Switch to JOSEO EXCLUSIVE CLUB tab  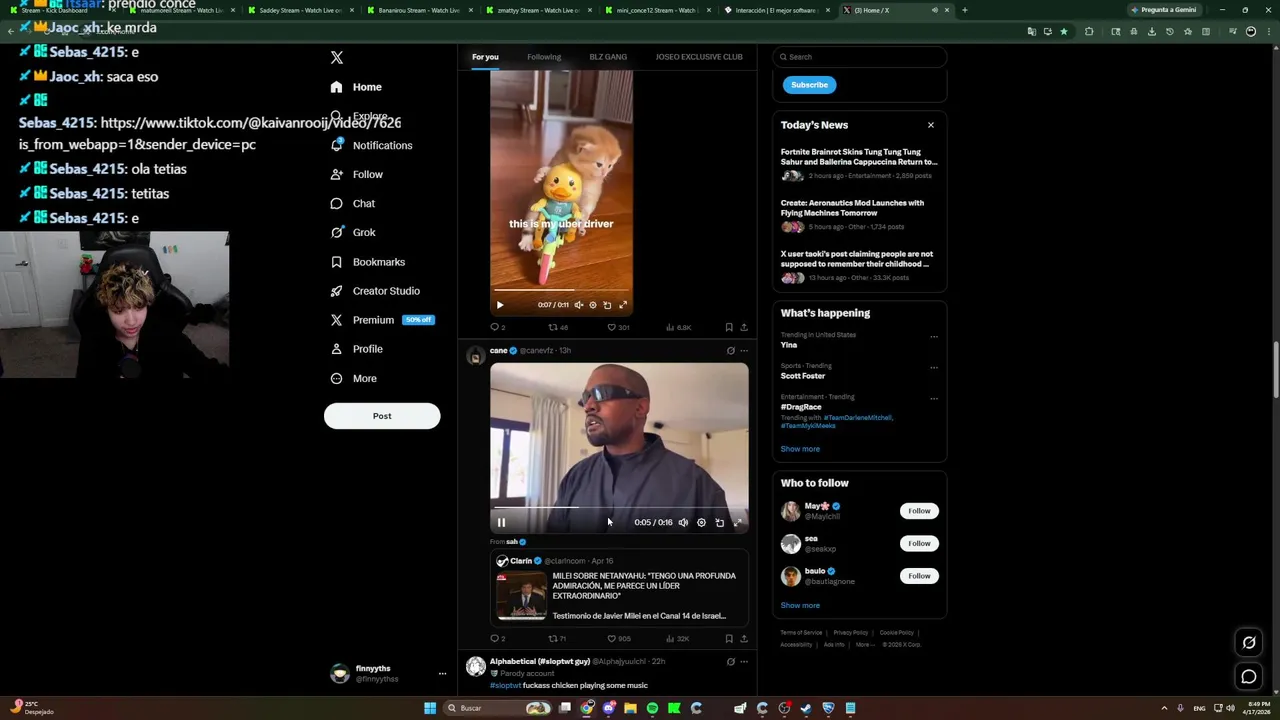click(699, 57)
